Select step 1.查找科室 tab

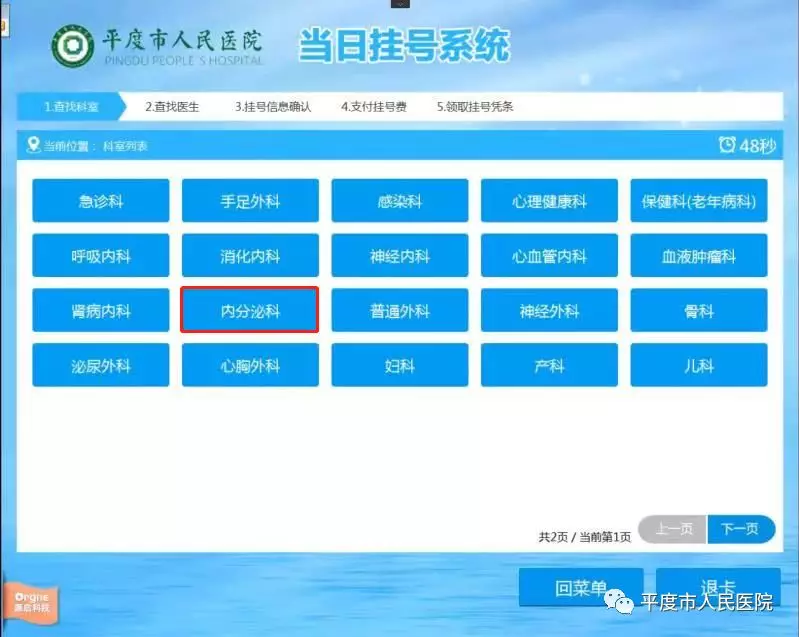point(70,106)
